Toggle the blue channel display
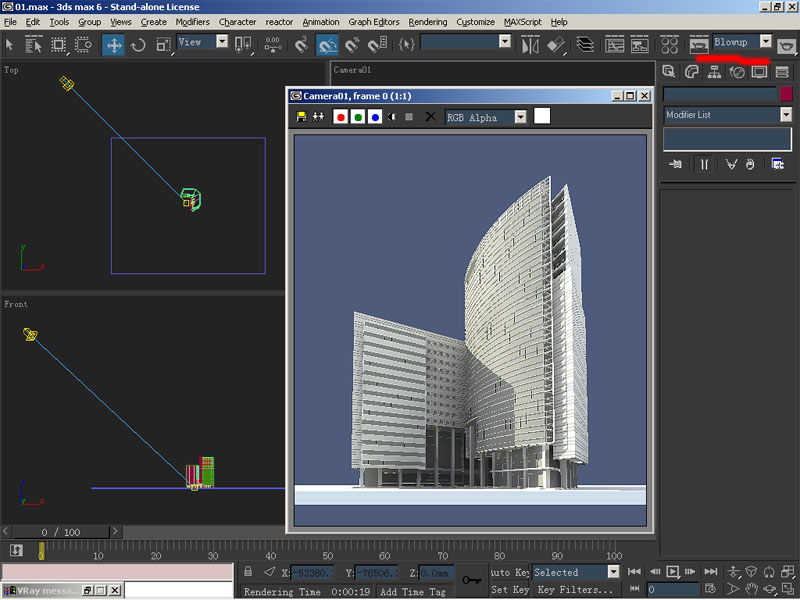 tap(374, 117)
